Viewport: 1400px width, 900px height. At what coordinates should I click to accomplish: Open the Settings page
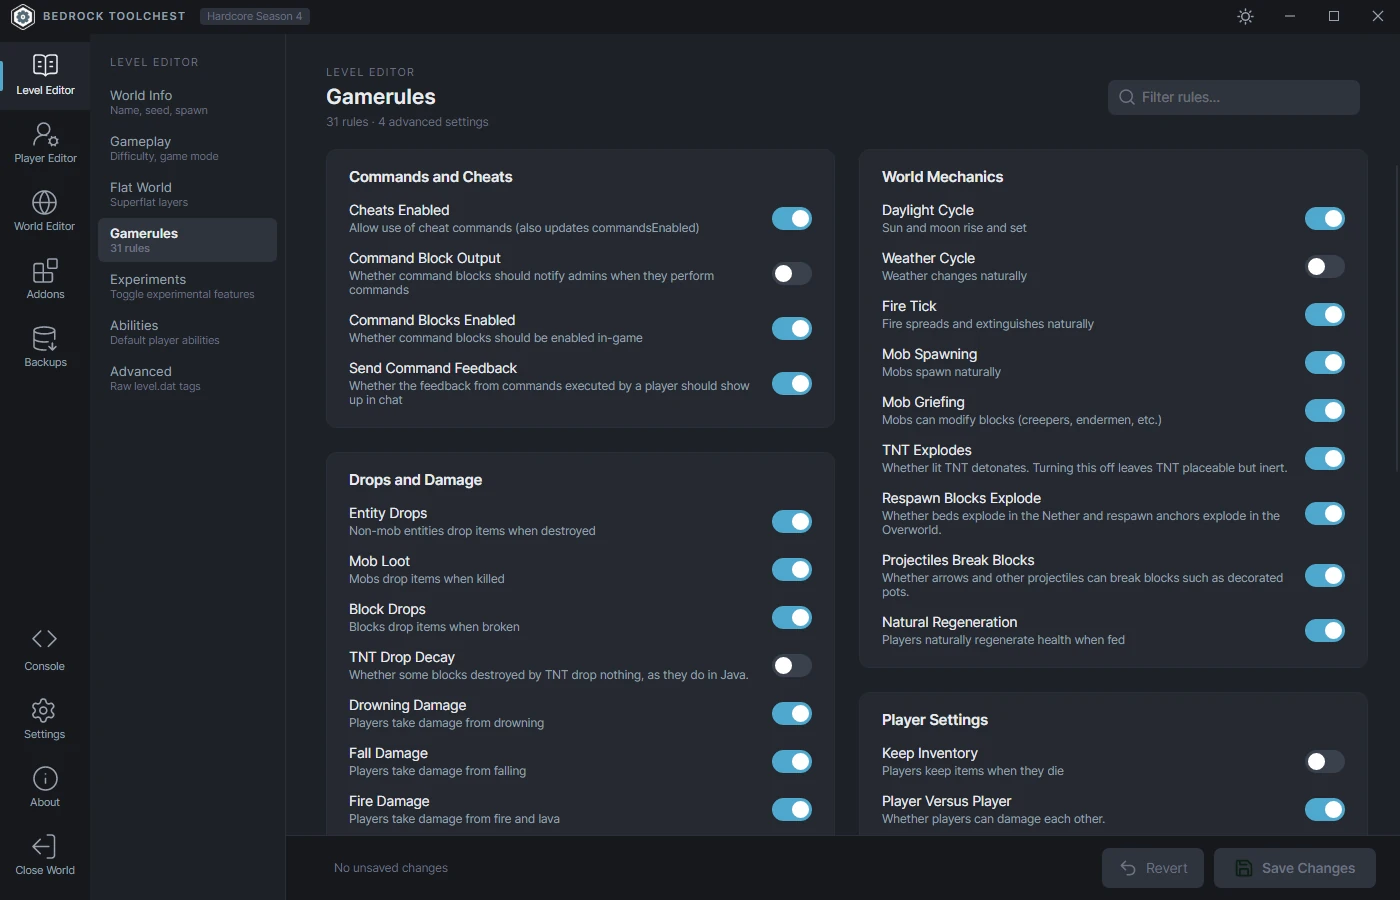[45, 719]
